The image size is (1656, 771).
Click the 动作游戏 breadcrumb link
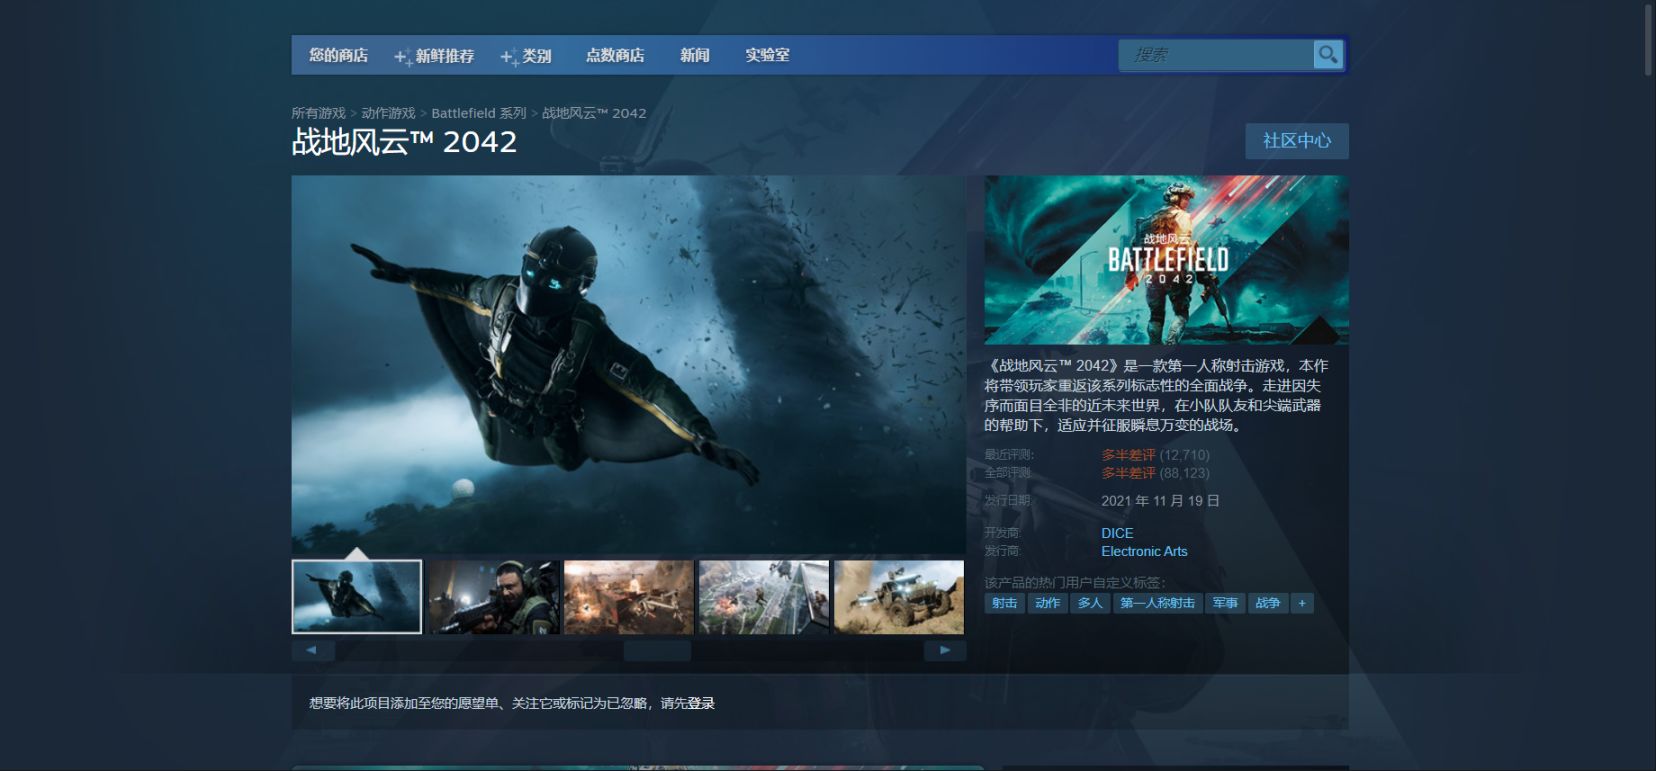[x=388, y=113]
